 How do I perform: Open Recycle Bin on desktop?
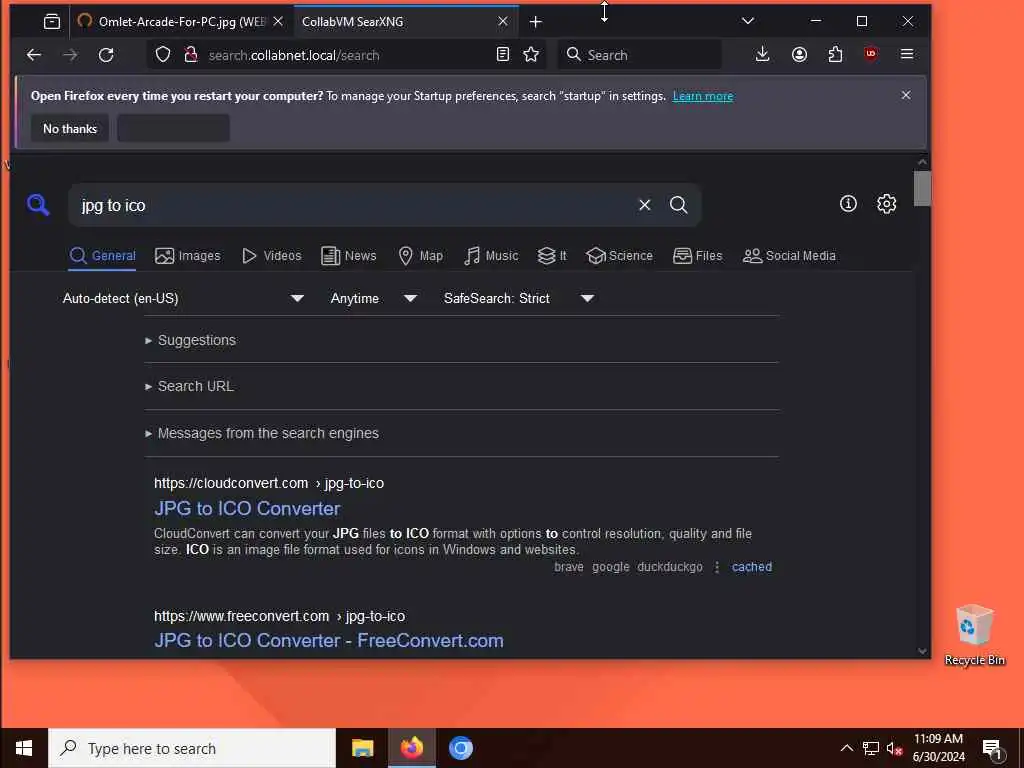click(974, 635)
